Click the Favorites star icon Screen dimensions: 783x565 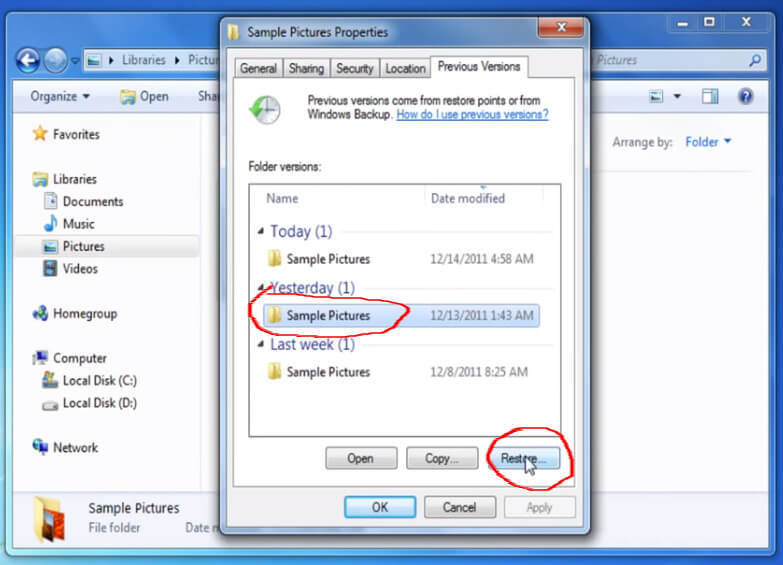[40, 134]
